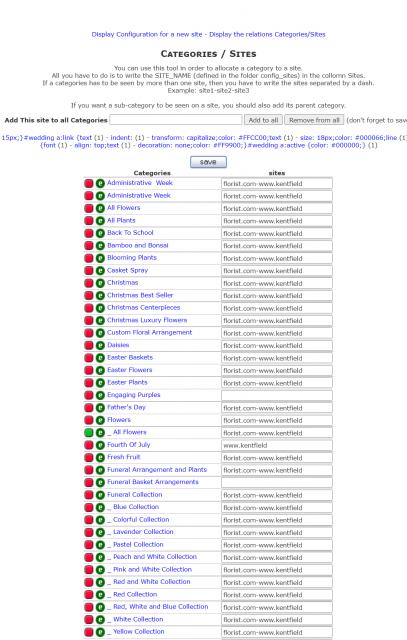
Task: Click the green edit icon next to Daisies
Action: tap(100, 346)
